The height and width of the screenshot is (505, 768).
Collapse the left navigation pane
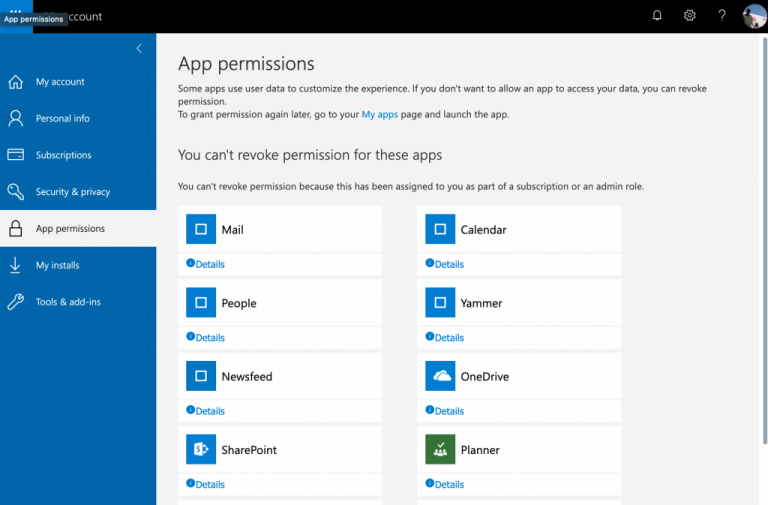tap(139, 48)
